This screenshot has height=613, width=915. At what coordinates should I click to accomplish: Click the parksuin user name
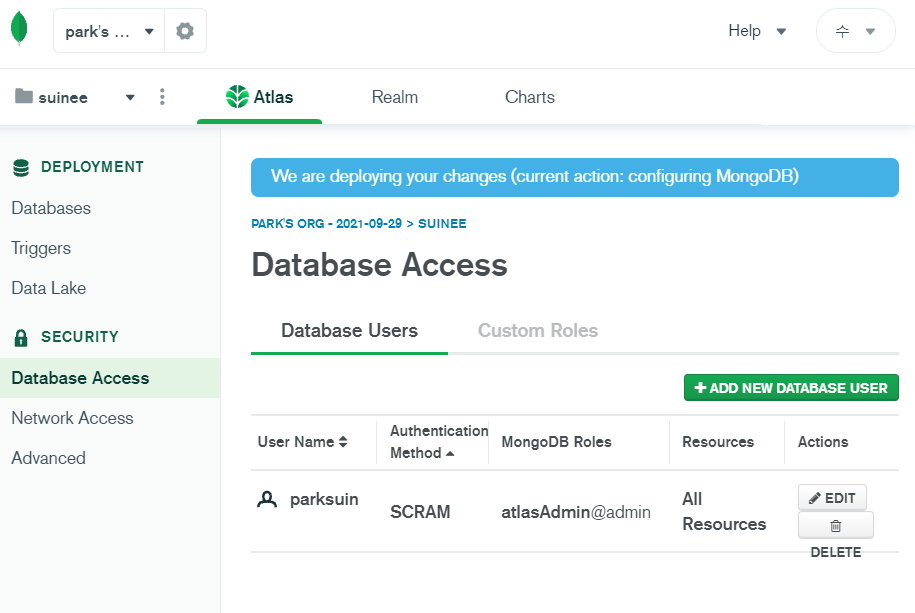click(324, 500)
